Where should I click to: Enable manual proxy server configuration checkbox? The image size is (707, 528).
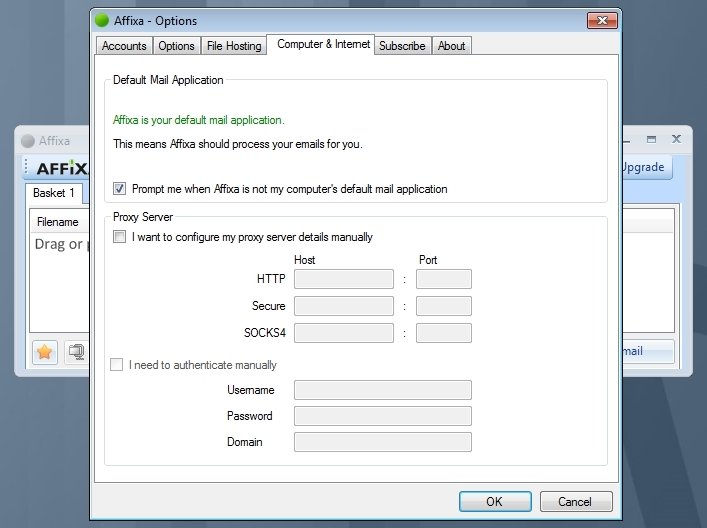[119, 237]
